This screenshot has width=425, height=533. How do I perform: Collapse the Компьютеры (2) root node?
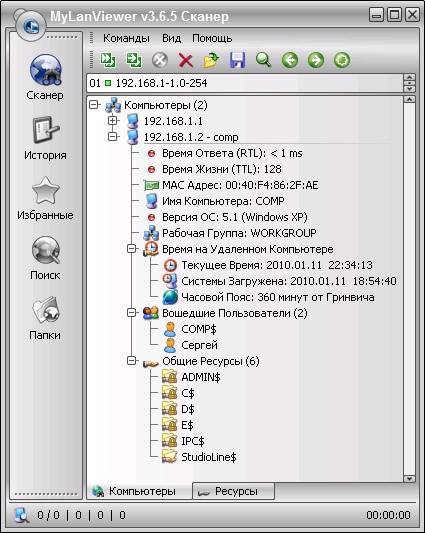tap(94, 105)
